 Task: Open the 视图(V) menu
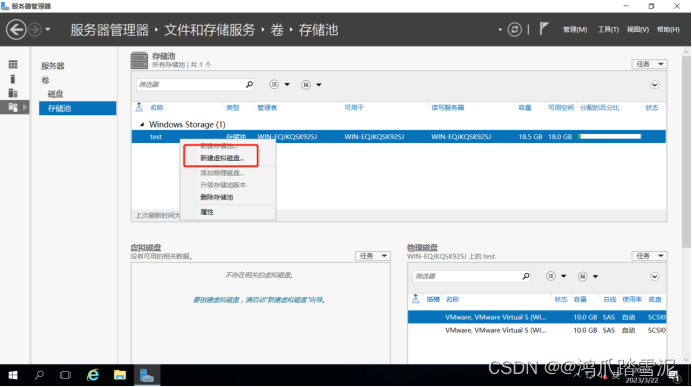638,30
